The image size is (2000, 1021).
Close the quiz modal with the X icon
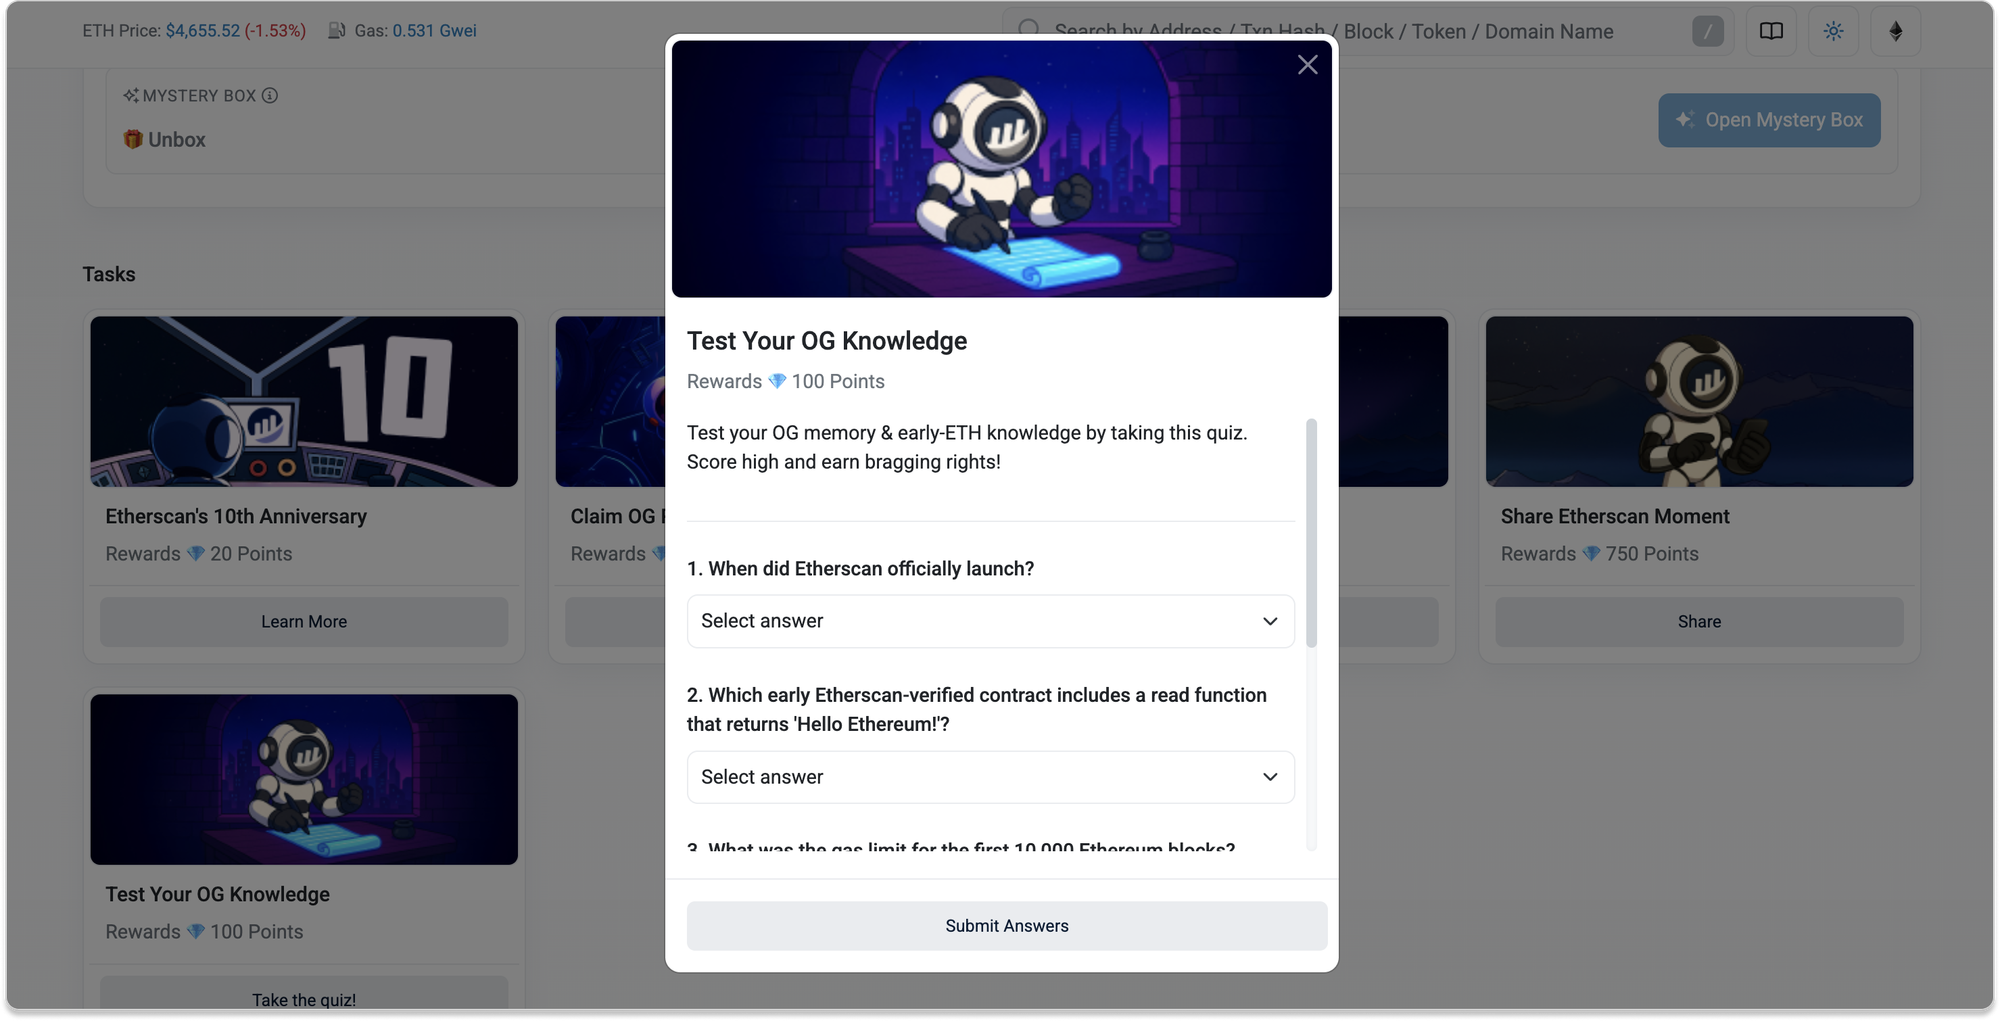pos(1307,65)
